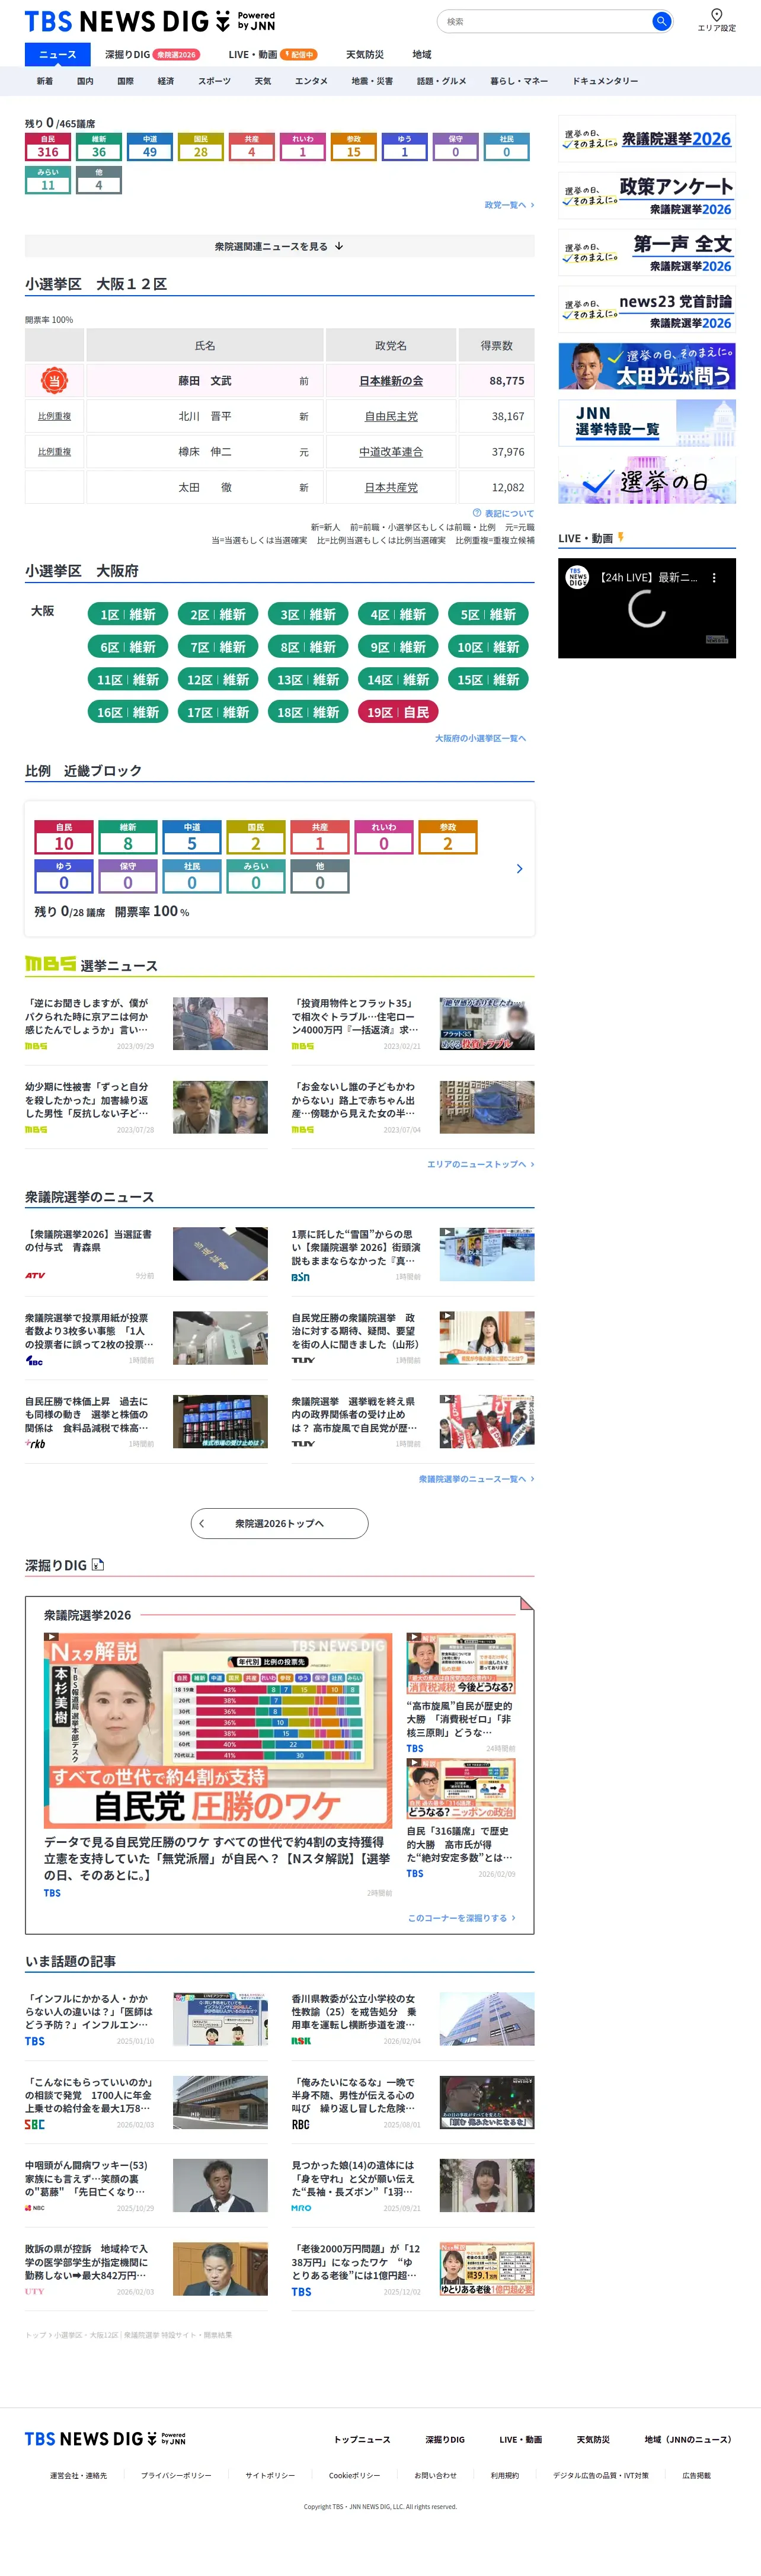The height and width of the screenshot is (2576, 761).
Task: Open article 「投資用物件とフラット35」
Action: coord(412,1023)
